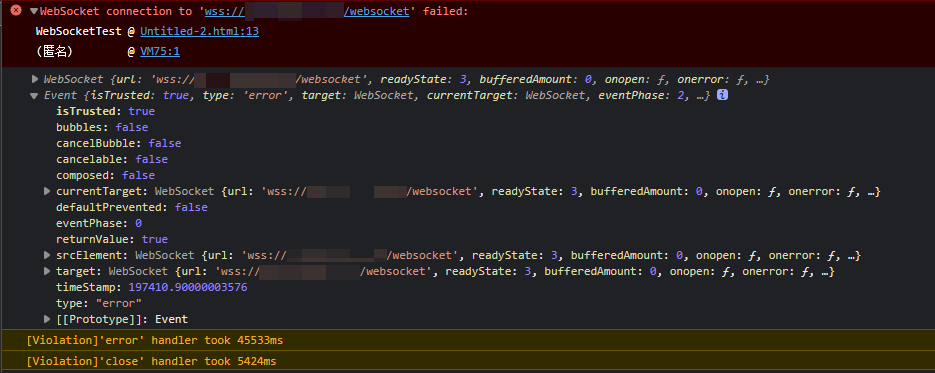
Task: Expand the currentTarget WebSocket property
Action: point(47,191)
